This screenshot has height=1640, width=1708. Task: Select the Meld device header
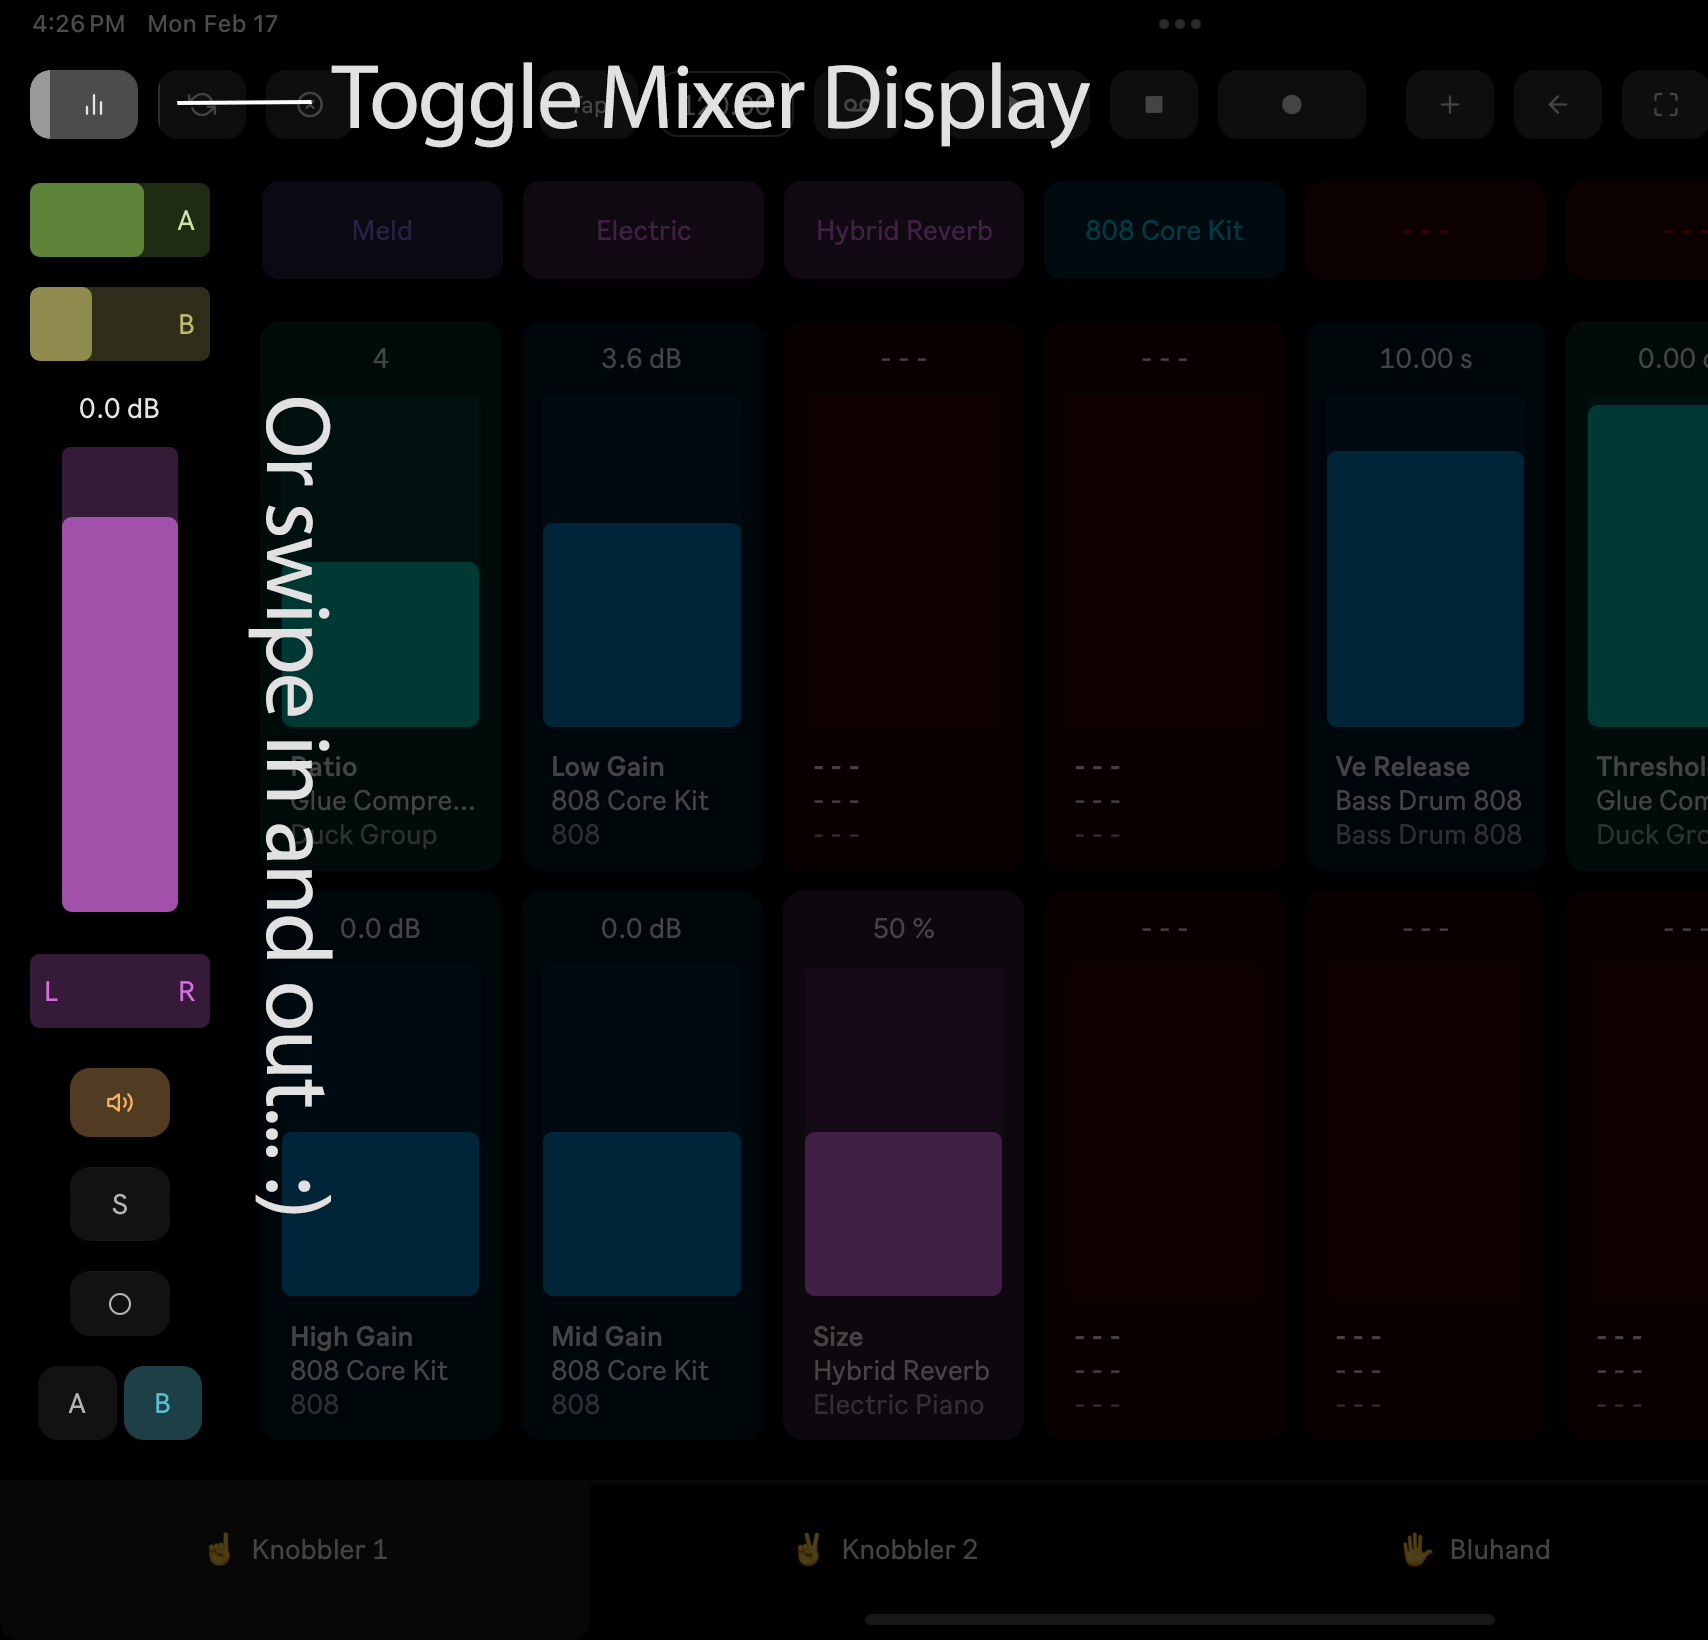pyautogui.click(x=382, y=230)
